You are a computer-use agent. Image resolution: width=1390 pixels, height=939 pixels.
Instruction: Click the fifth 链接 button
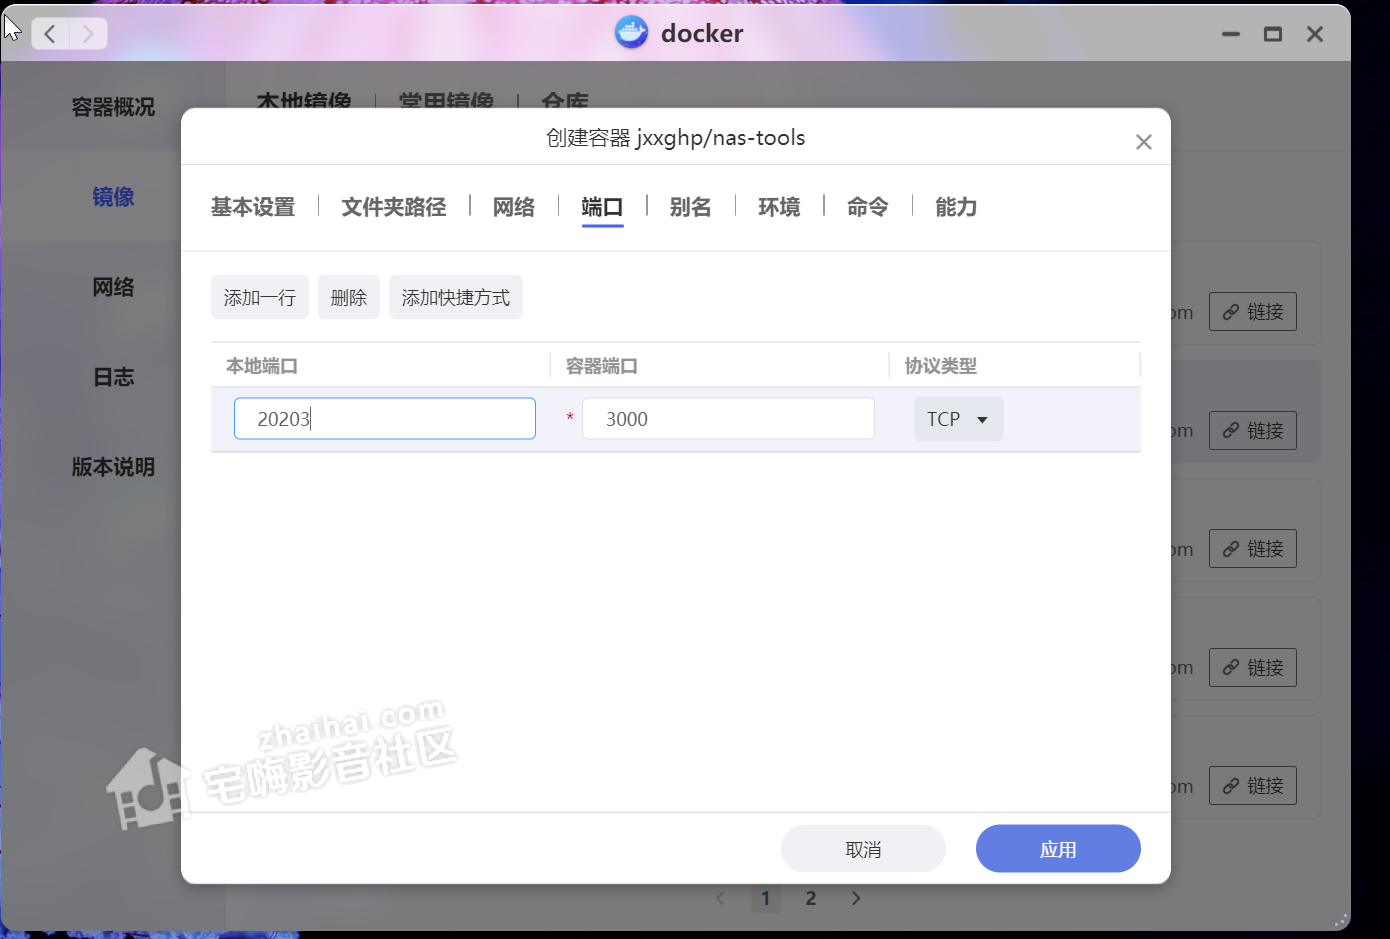1253,786
